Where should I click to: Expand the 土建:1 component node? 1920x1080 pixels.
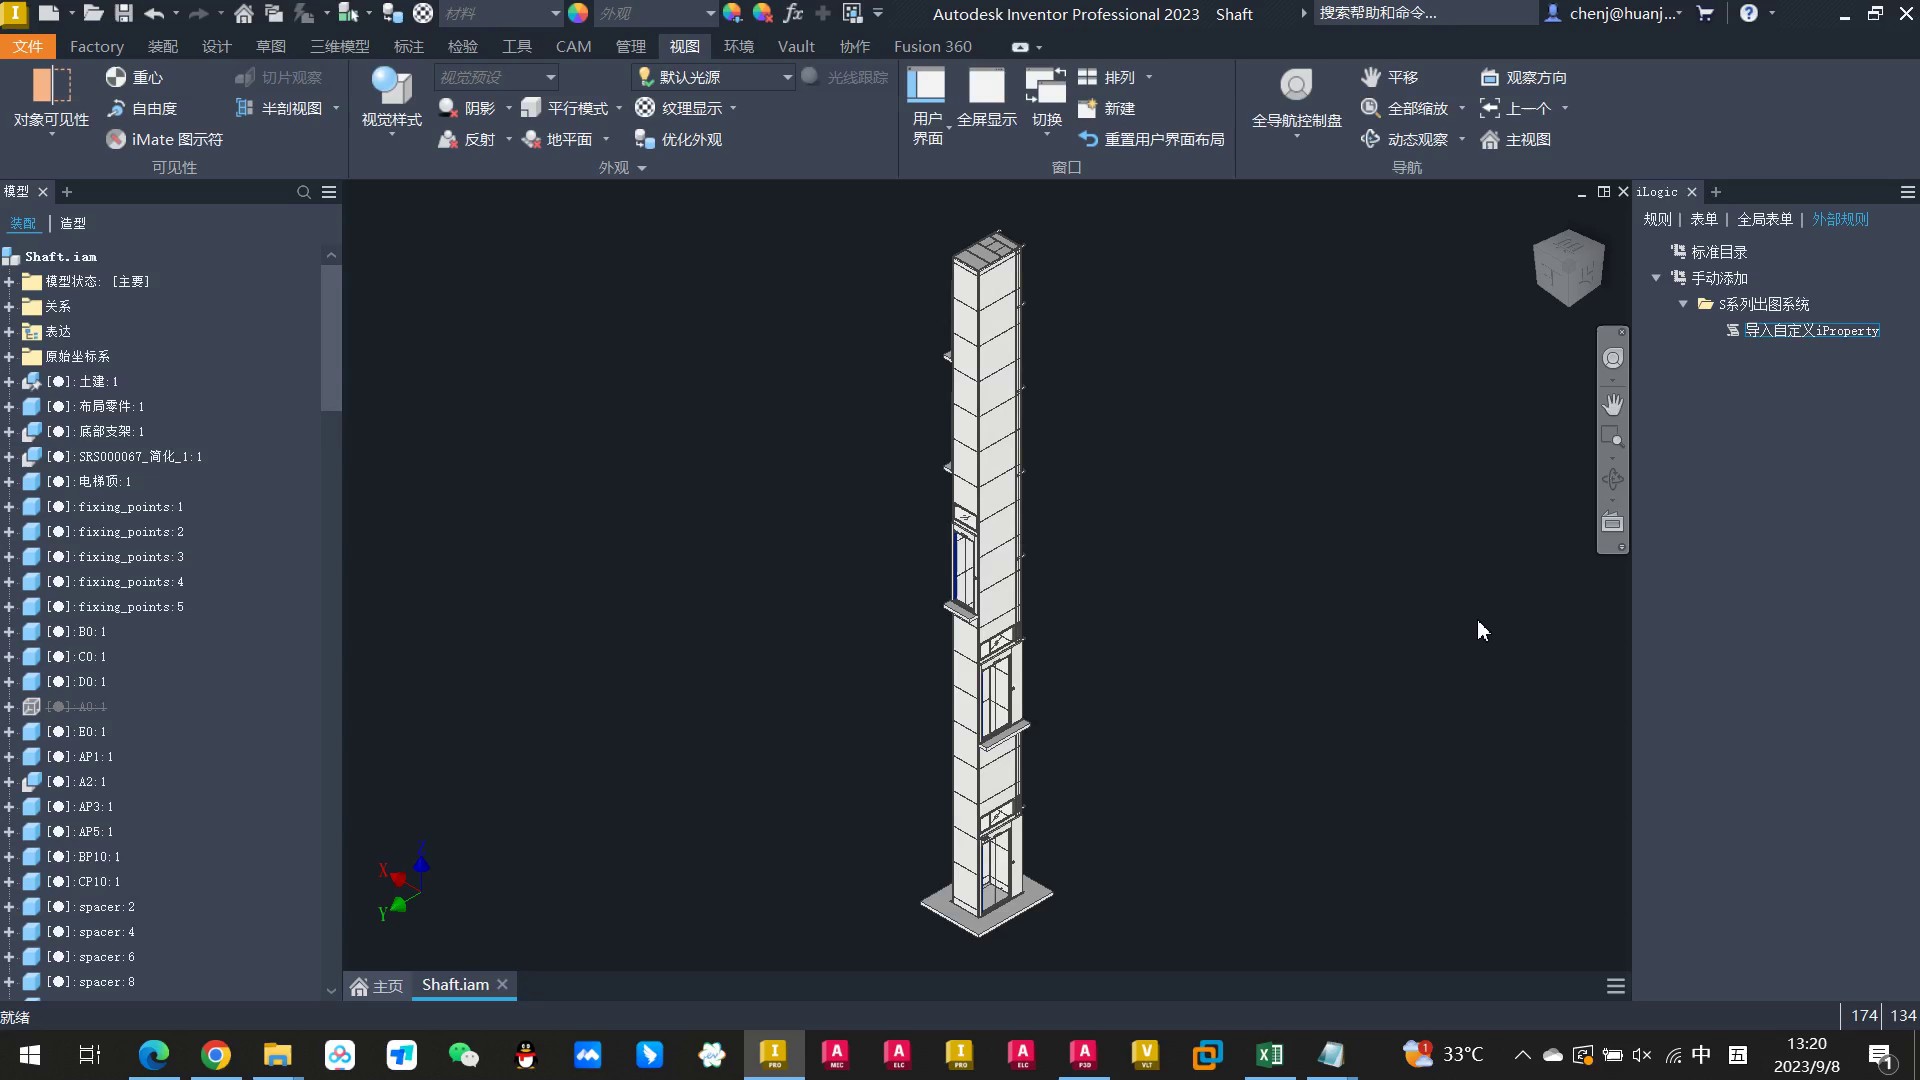tap(9, 382)
